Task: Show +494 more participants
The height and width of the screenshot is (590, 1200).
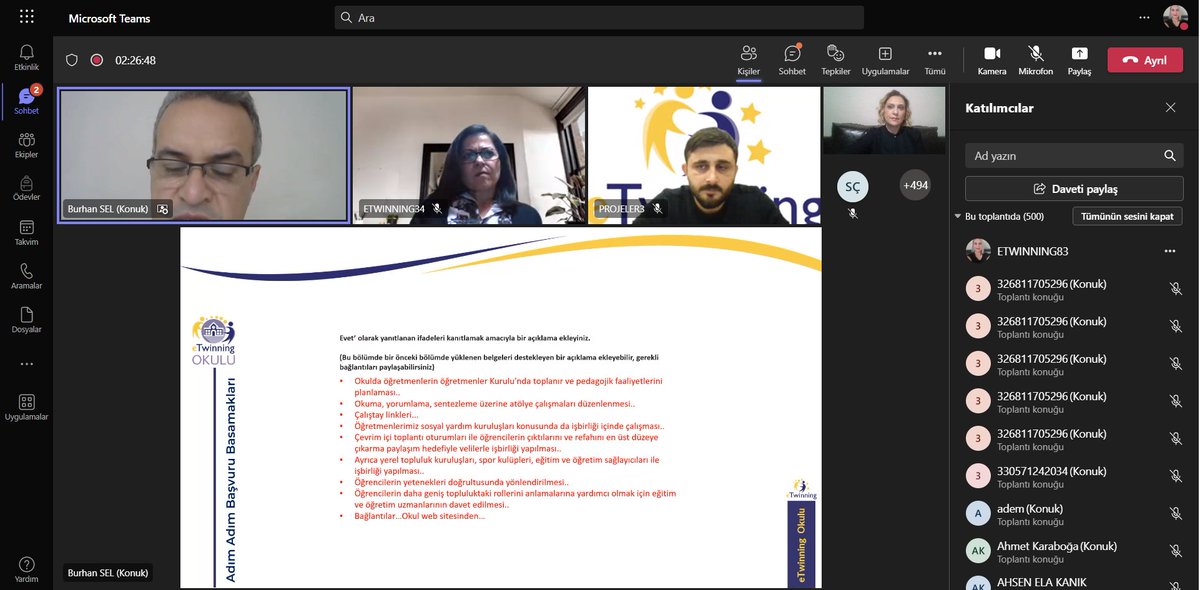Action: 915,185
